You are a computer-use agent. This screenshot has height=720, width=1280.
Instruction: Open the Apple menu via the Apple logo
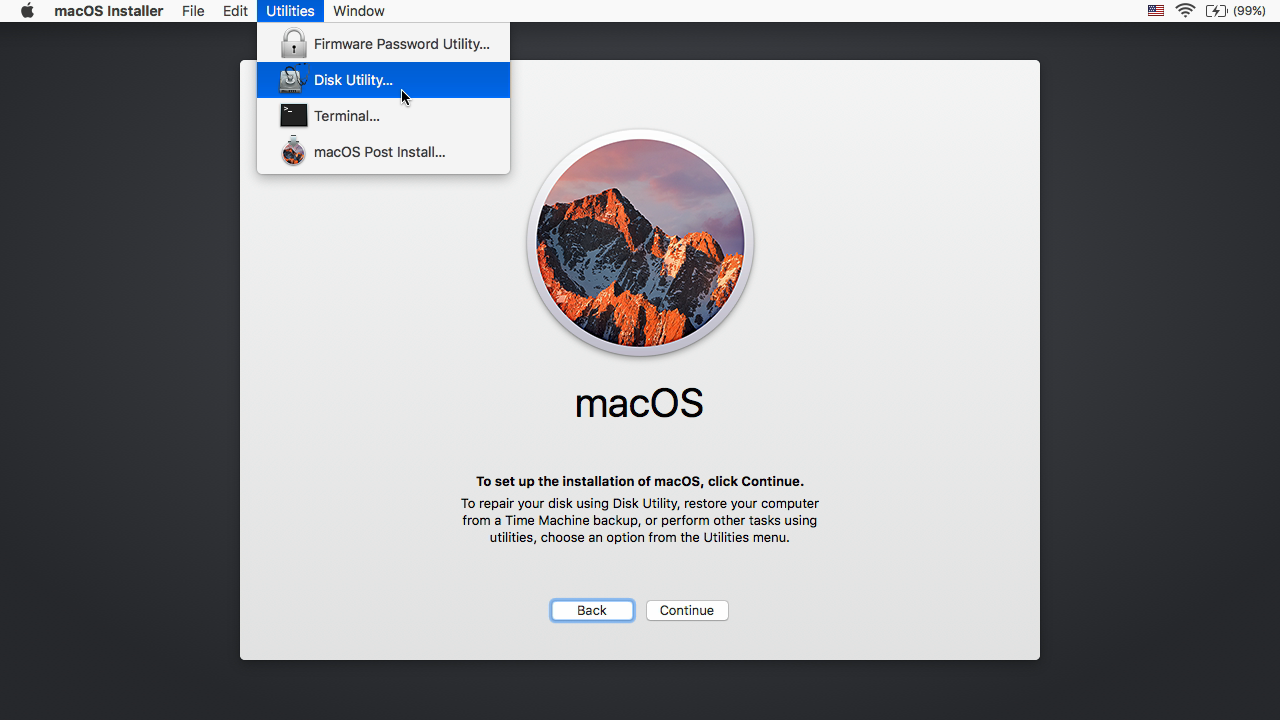(x=25, y=11)
